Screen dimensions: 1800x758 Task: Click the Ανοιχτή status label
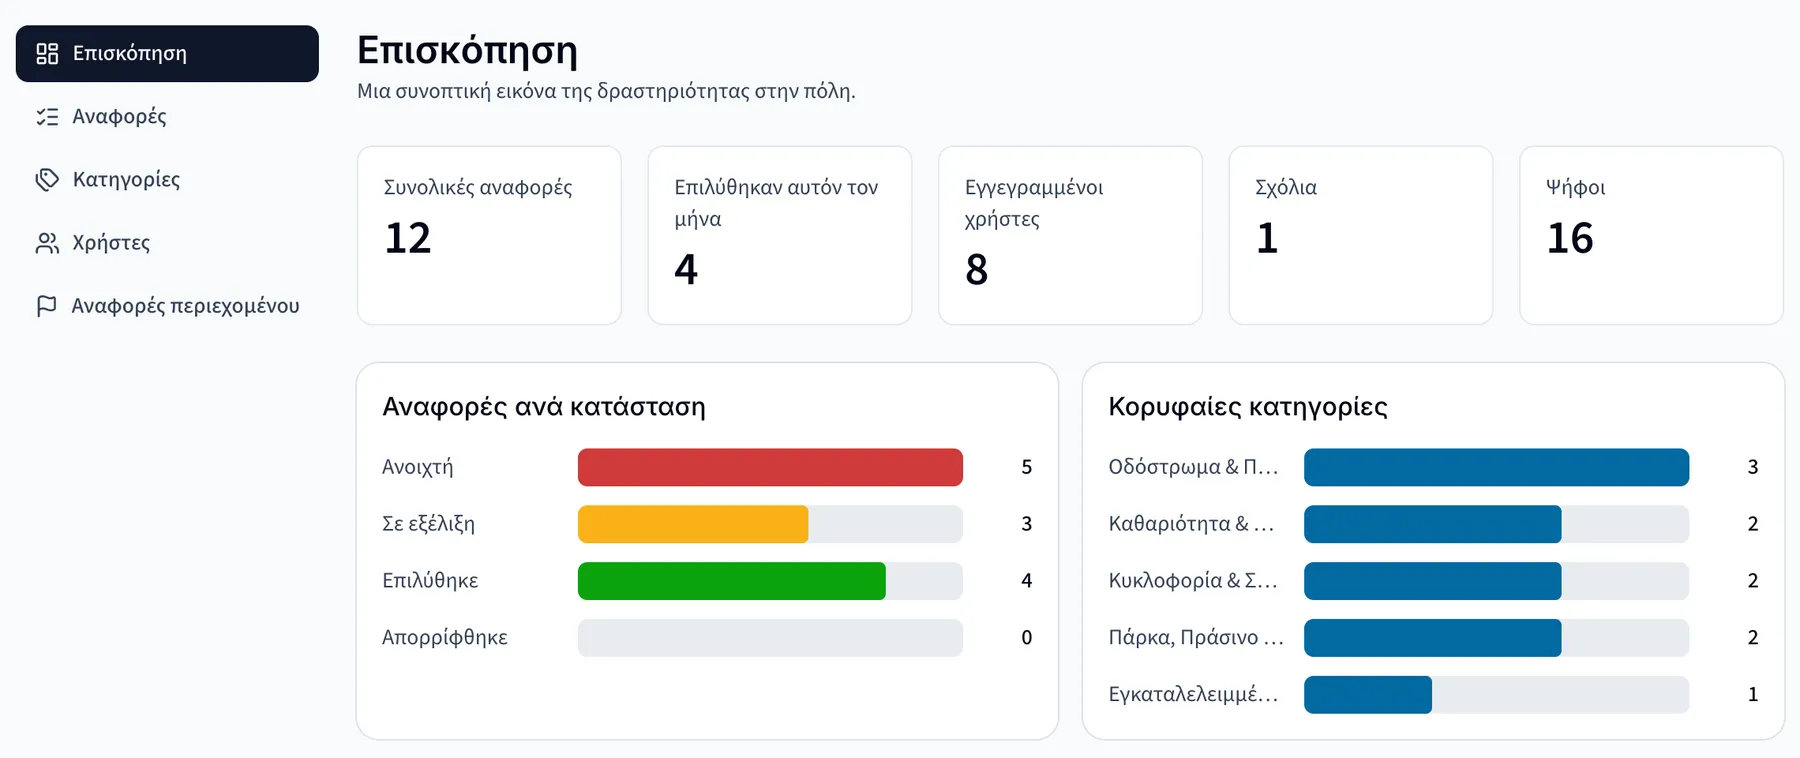pos(418,468)
